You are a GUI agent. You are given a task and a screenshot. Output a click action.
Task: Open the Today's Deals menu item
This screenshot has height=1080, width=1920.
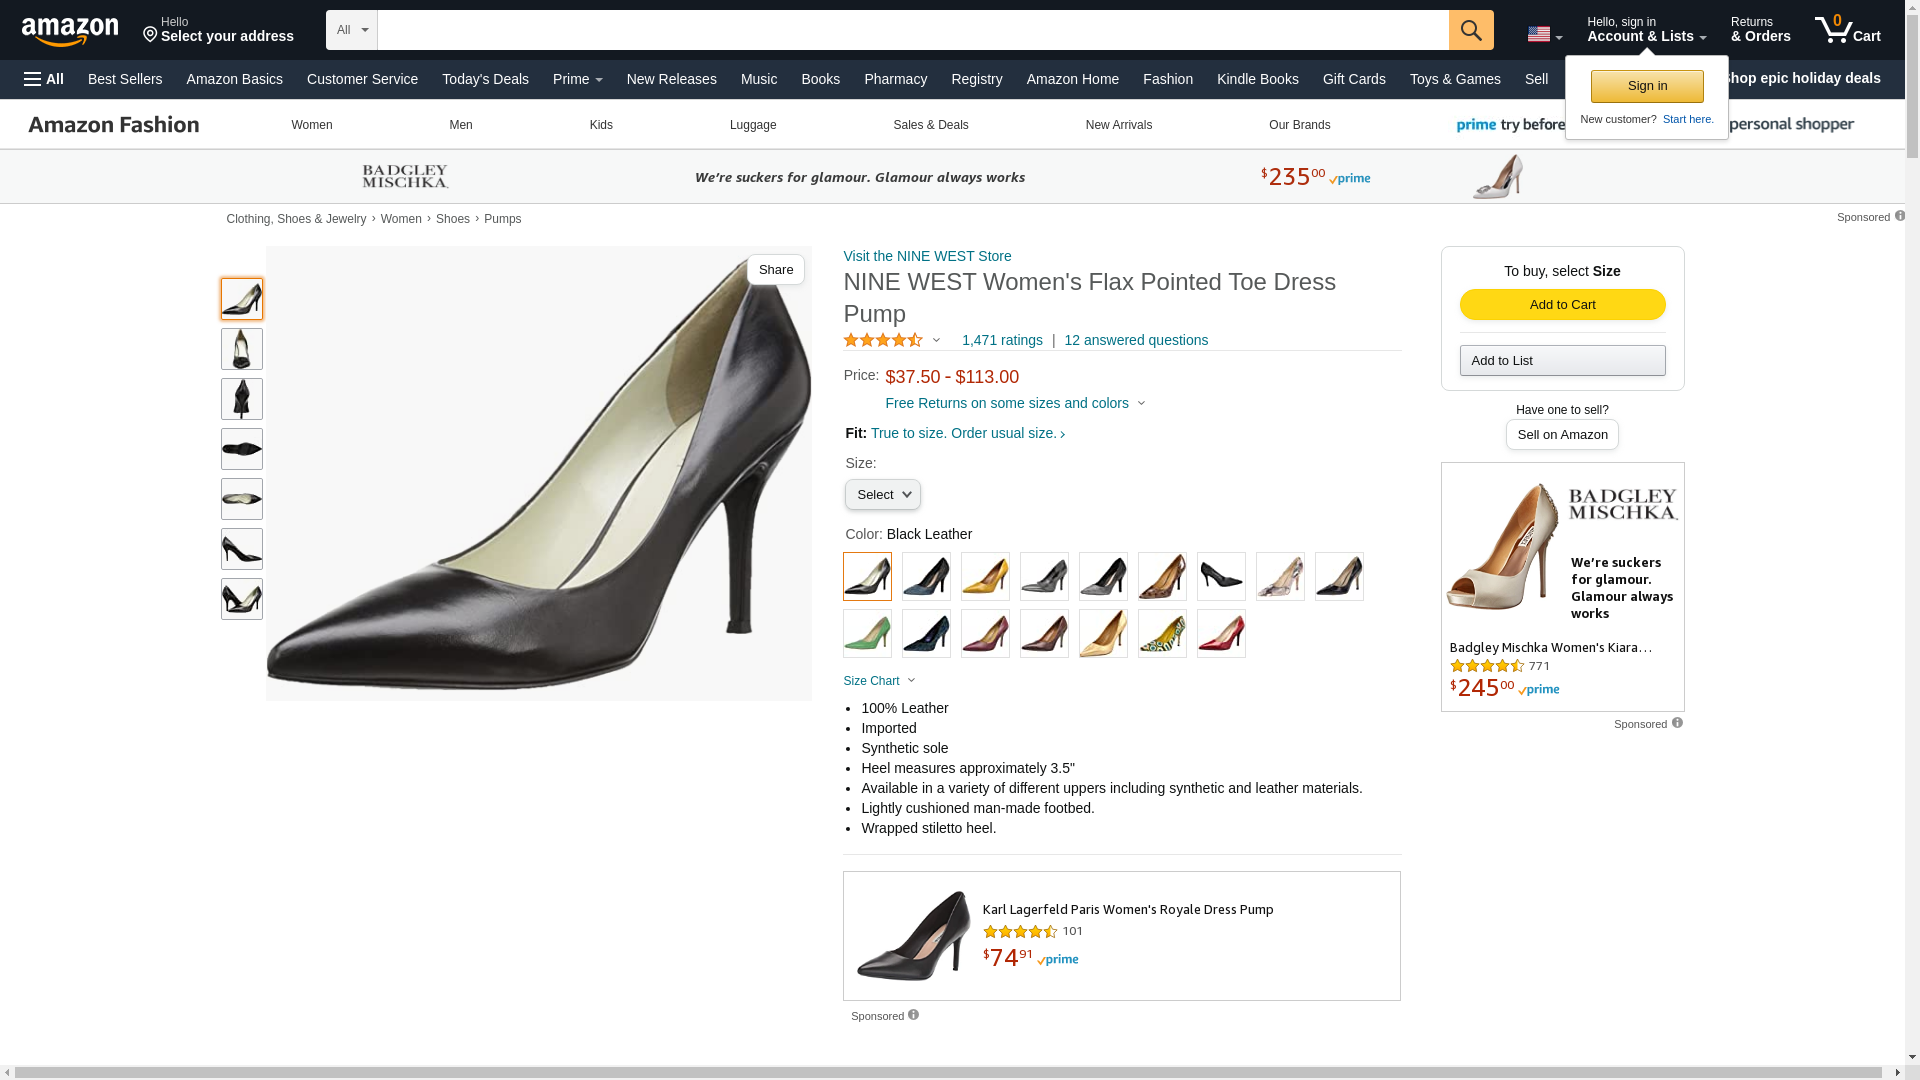pyautogui.click(x=485, y=79)
